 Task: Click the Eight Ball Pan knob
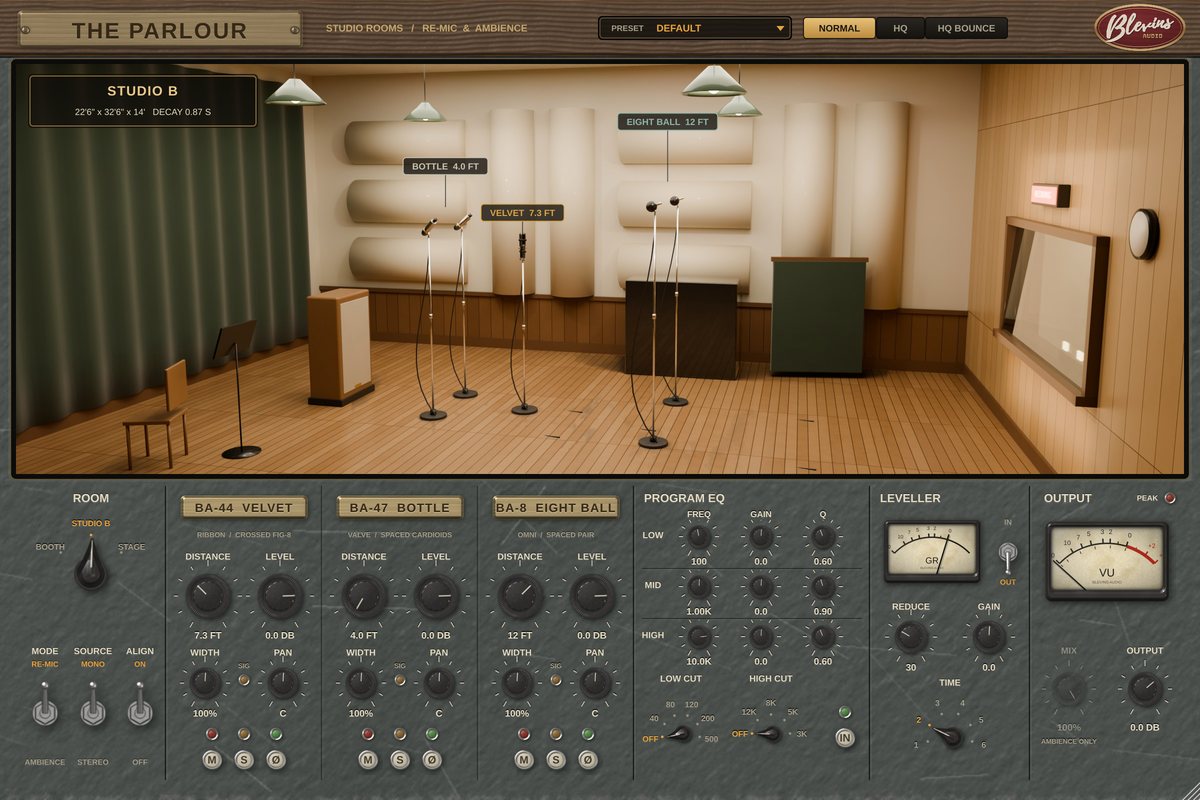[x=595, y=683]
